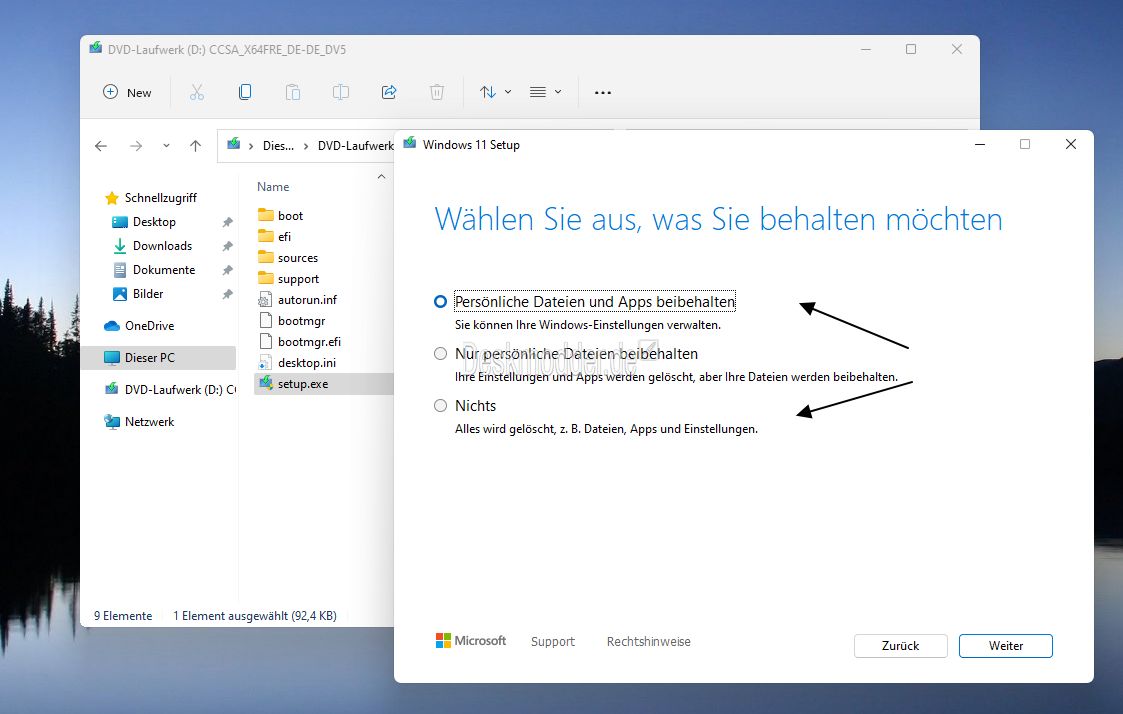Open recent locations chevron dropdown
The image size is (1123, 714).
(166, 145)
